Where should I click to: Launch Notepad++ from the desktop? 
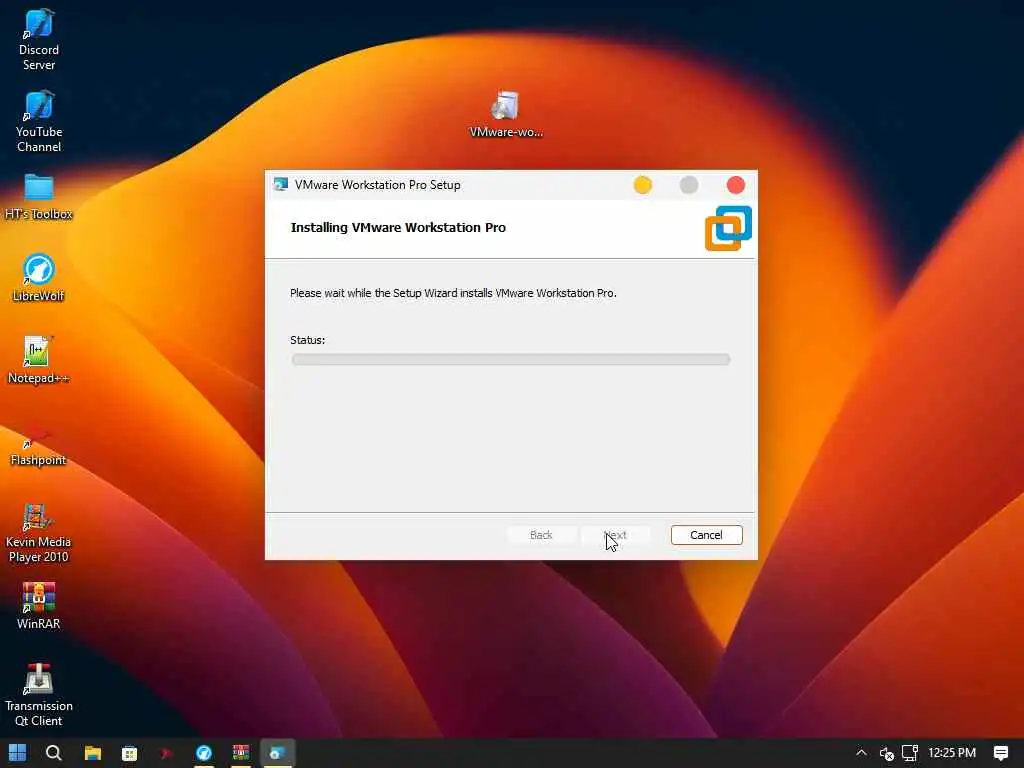click(x=39, y=360)
